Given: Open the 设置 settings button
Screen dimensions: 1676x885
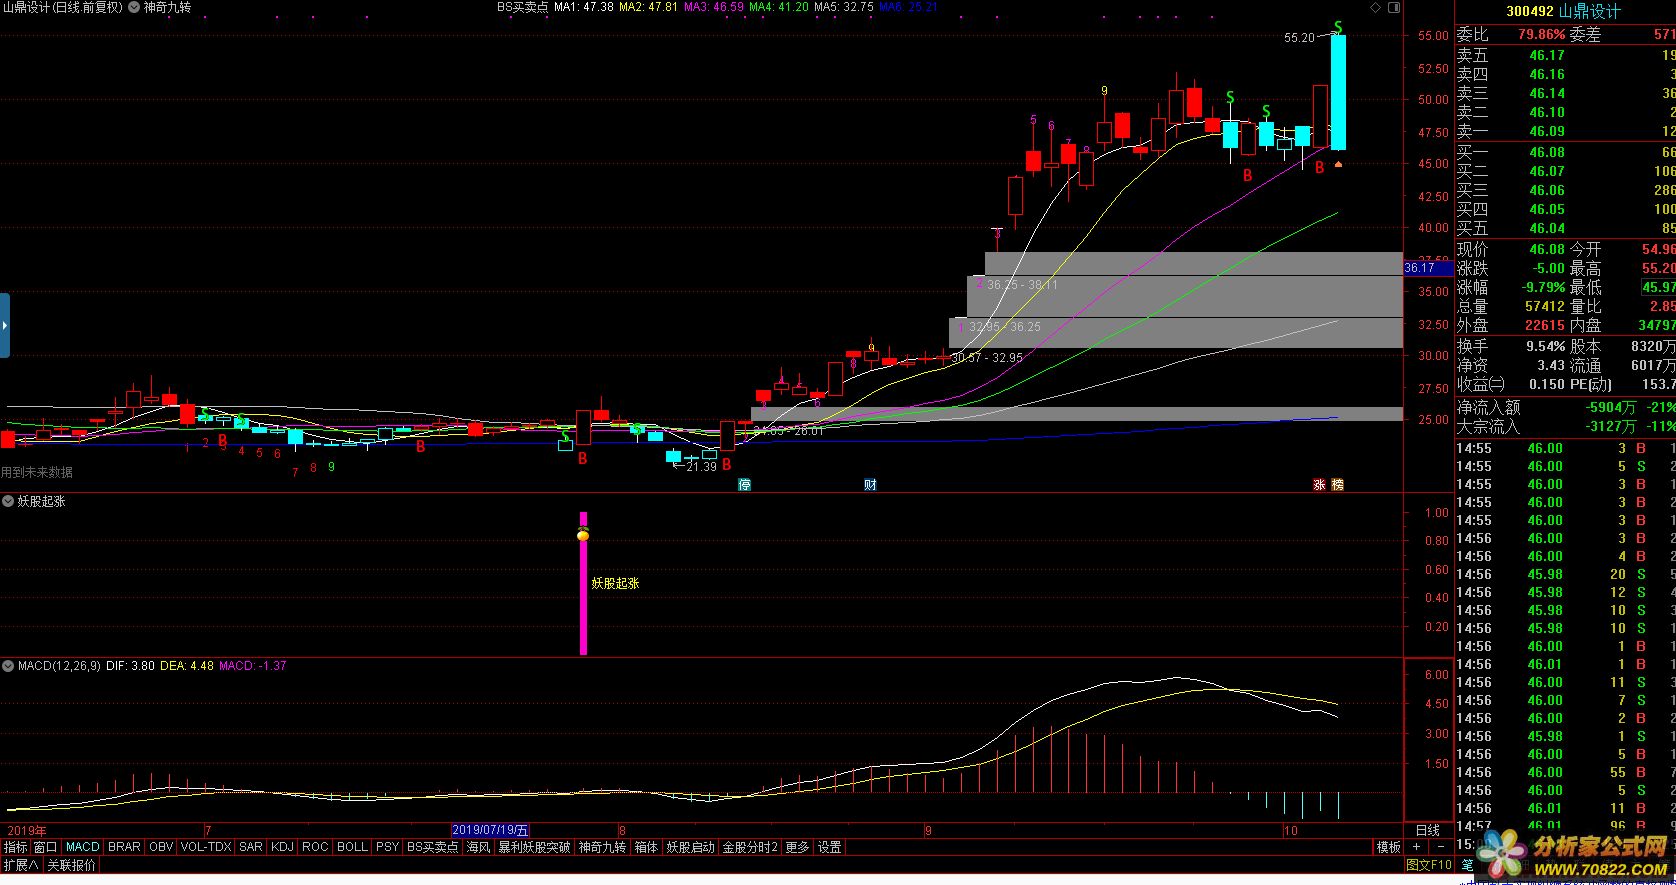Looking at the screenshot, I should (x=830, y=847).
